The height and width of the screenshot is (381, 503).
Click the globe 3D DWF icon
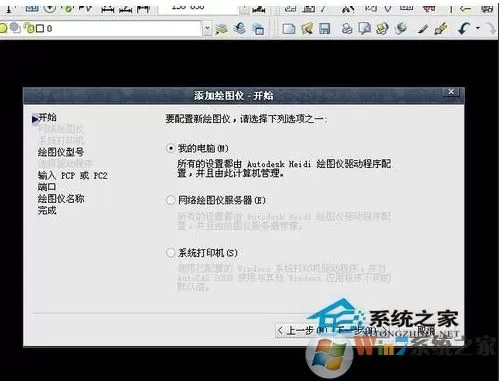pos(400,29)
